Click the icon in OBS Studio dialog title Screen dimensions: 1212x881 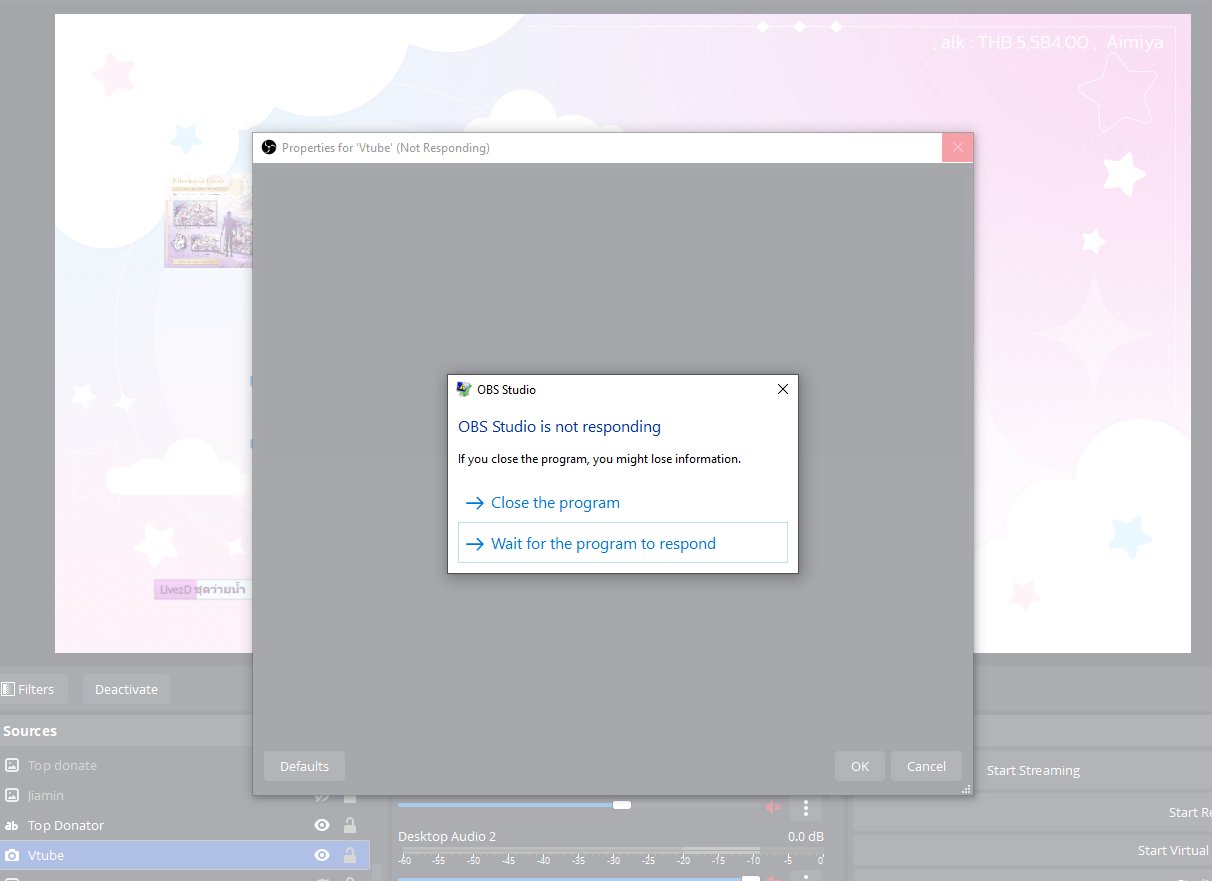pos(464,389)
